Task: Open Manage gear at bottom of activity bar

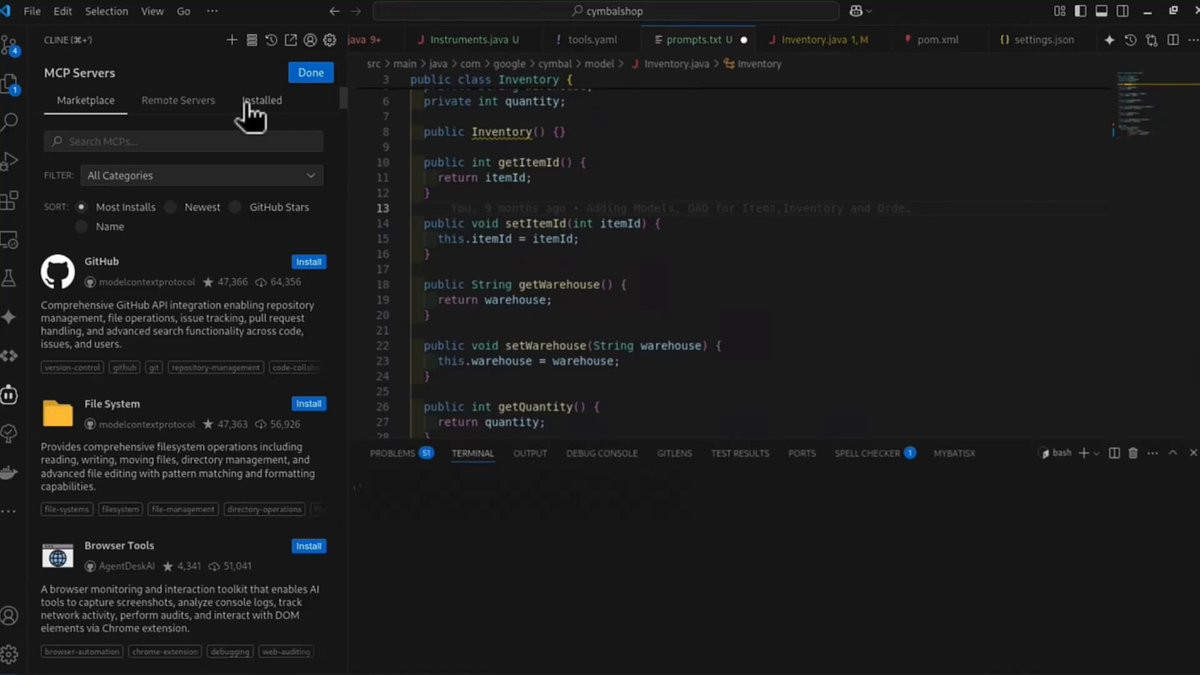Action: pos(10,654)
